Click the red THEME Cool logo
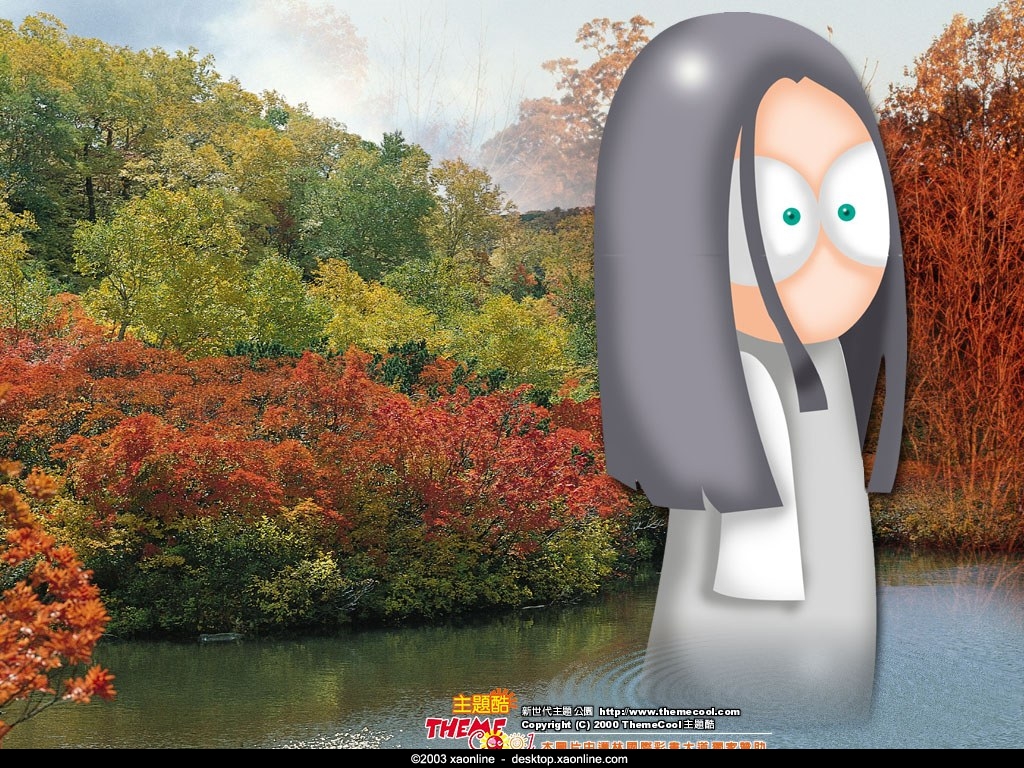Viewport: 1024px width, 768px height. click(465, 729)
